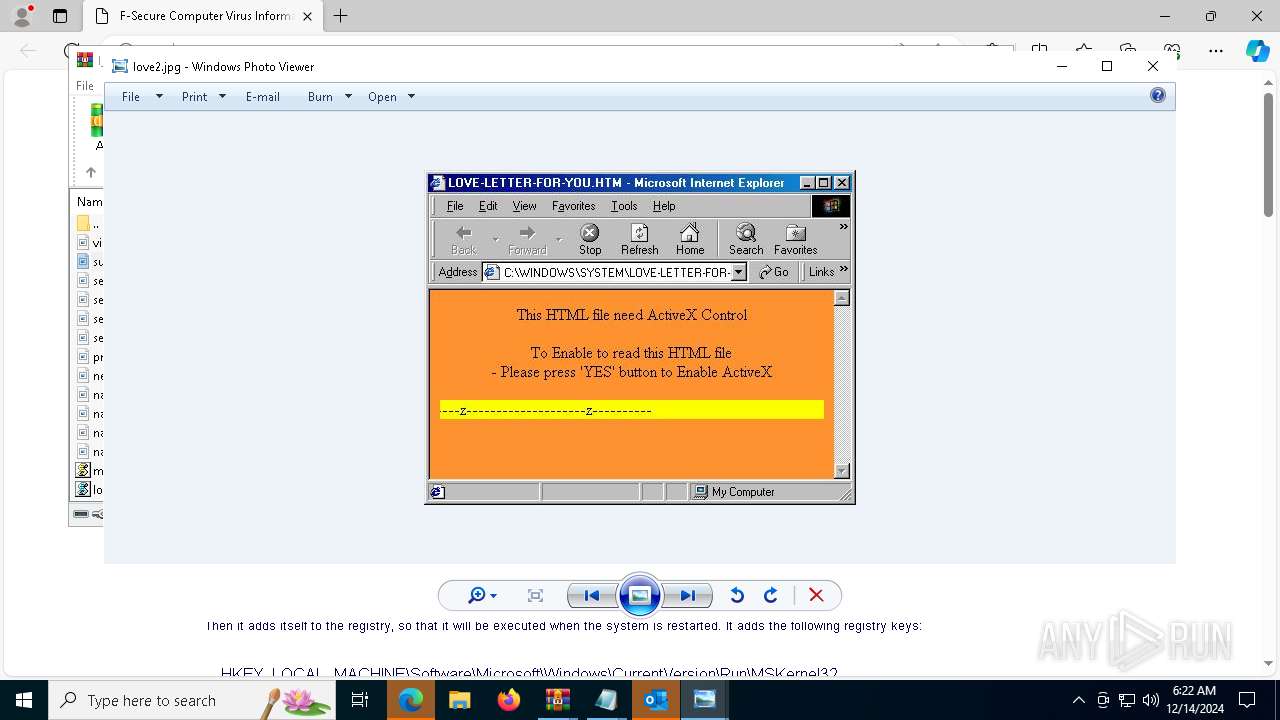Click the Edge back arrow
The height and width of the screenshot is (720, 1280).
[28, 50]
